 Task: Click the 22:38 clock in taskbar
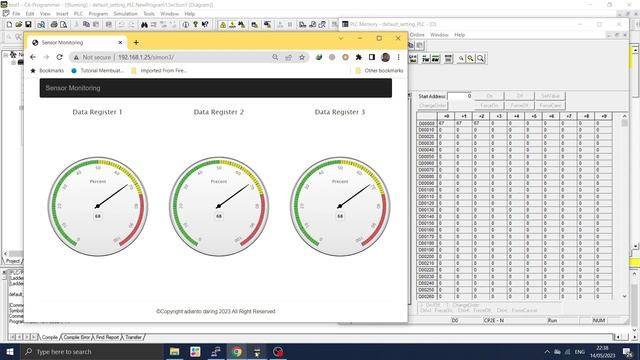(x=602, y=348)
